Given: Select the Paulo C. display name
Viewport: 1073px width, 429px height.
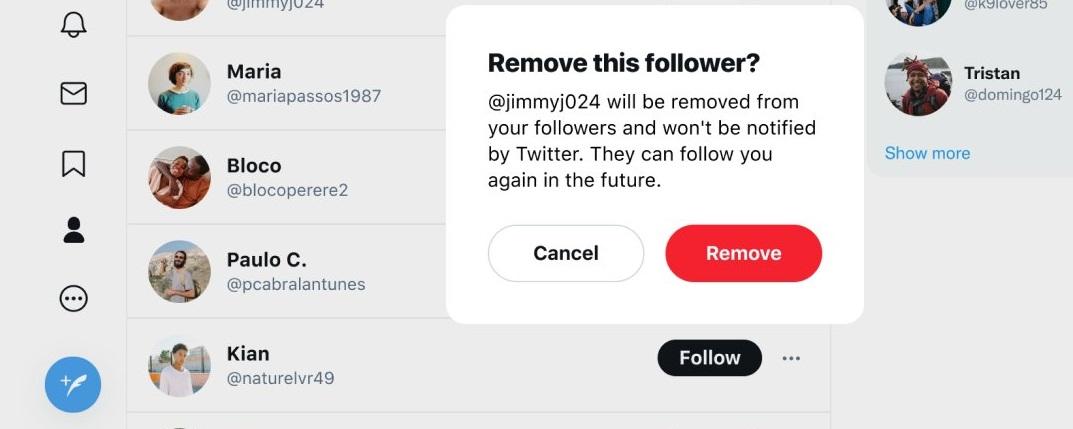Looking at the screenshot, I should click(266, 260).
